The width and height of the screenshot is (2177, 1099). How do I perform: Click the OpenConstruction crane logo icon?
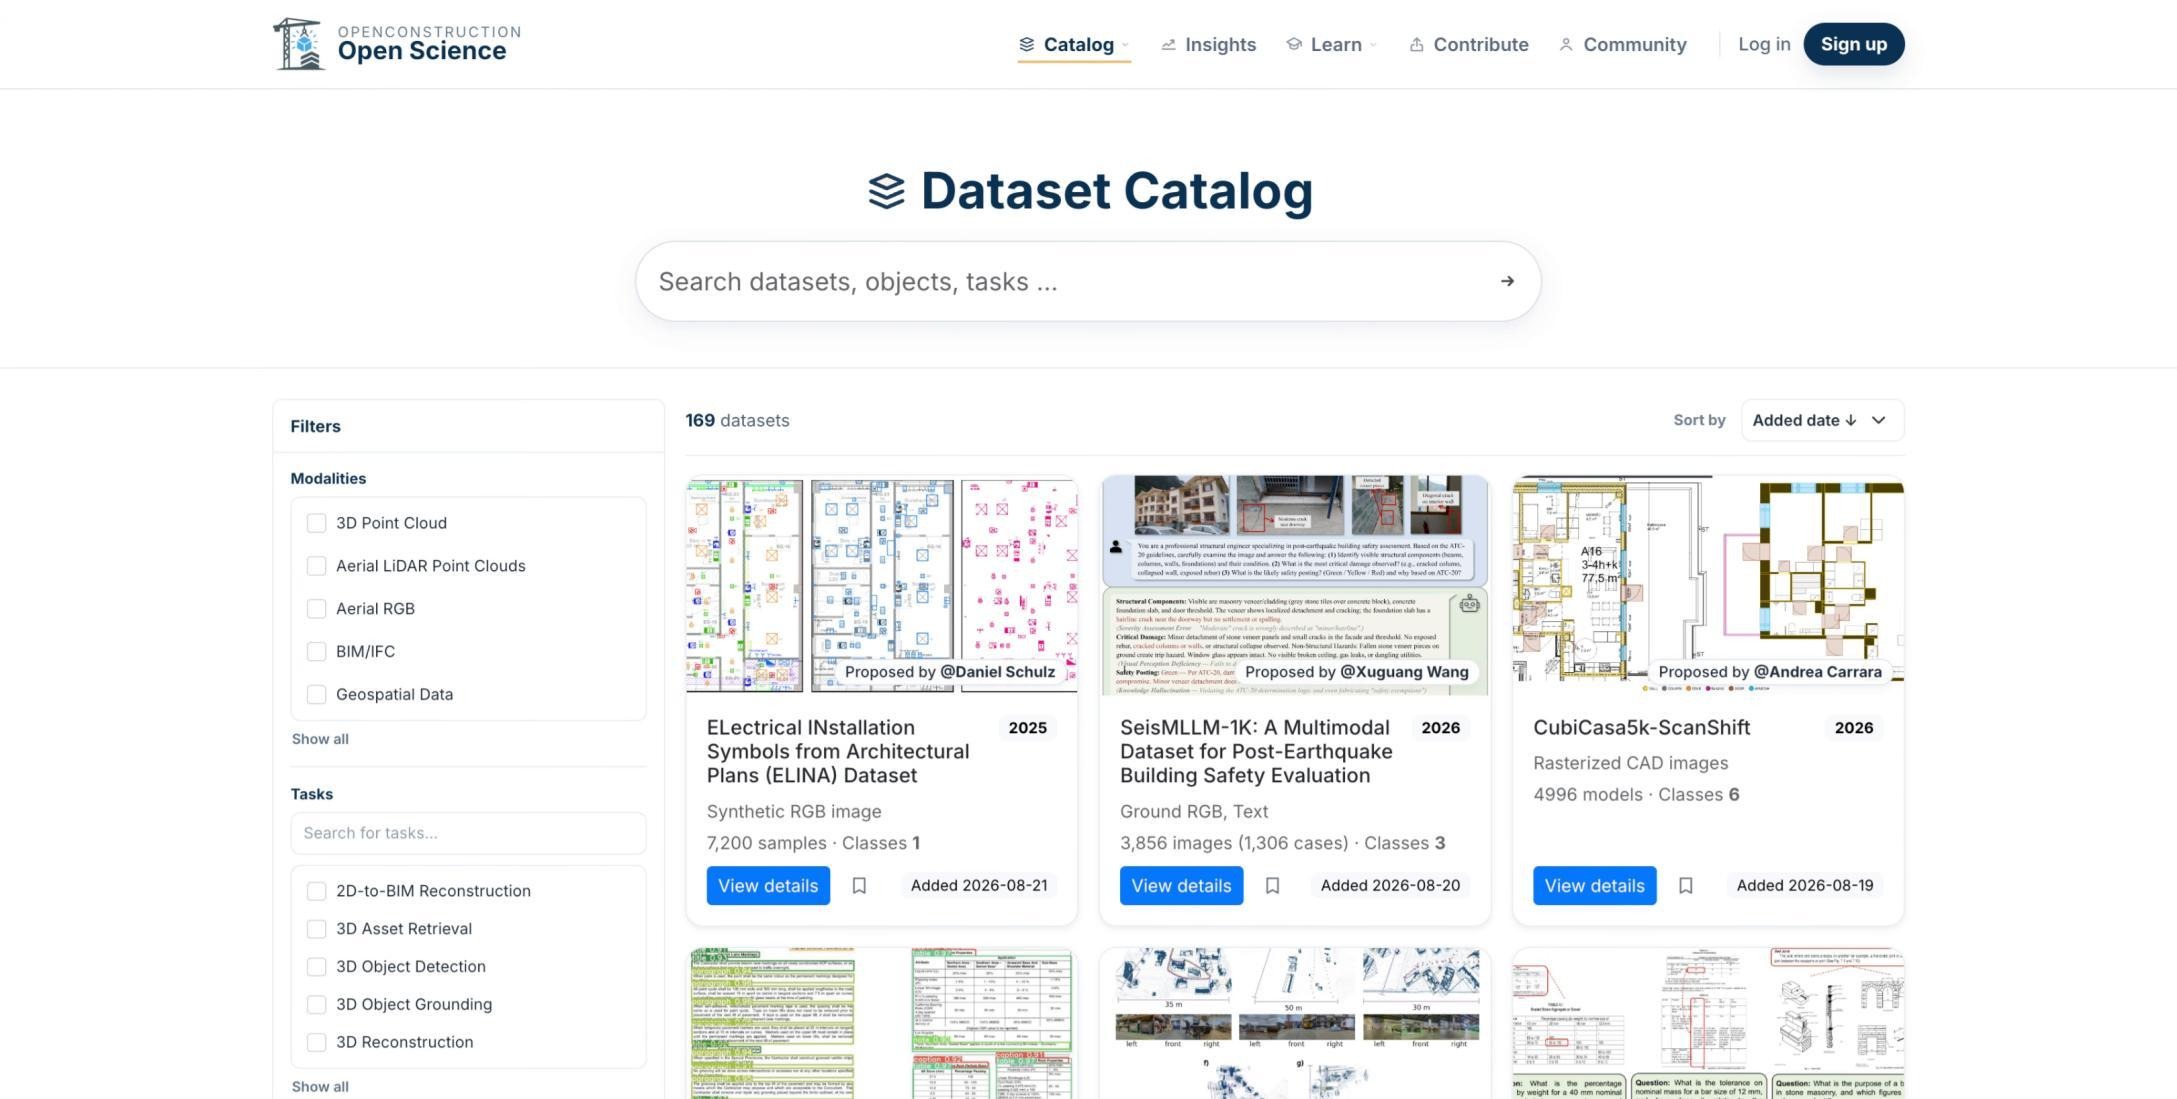[x=298, y=44]
